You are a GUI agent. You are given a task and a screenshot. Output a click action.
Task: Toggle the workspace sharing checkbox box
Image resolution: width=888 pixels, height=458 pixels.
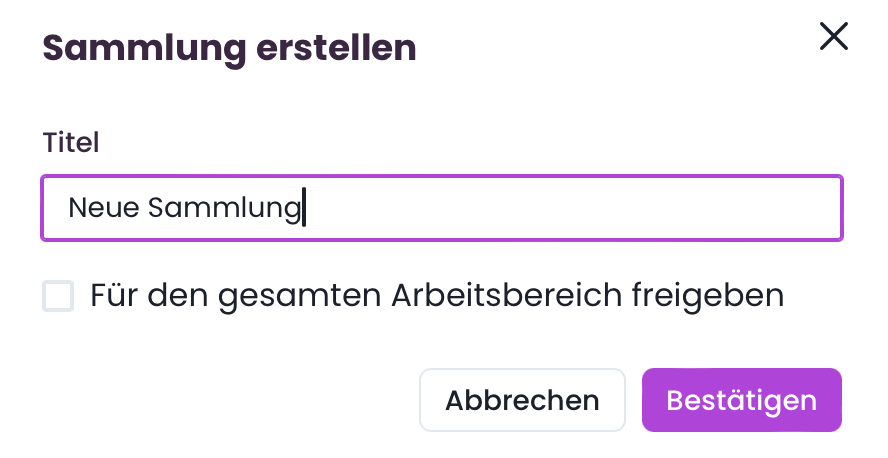[58, 296]
